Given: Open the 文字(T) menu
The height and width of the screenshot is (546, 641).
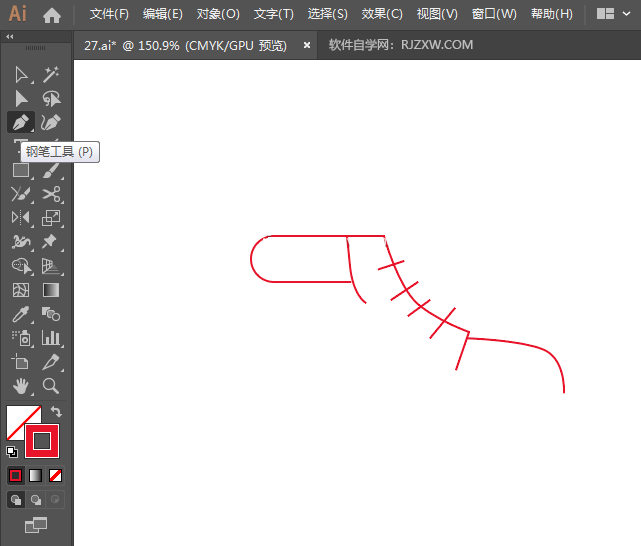Looking at the screenshot, I should tap(273, 14).
